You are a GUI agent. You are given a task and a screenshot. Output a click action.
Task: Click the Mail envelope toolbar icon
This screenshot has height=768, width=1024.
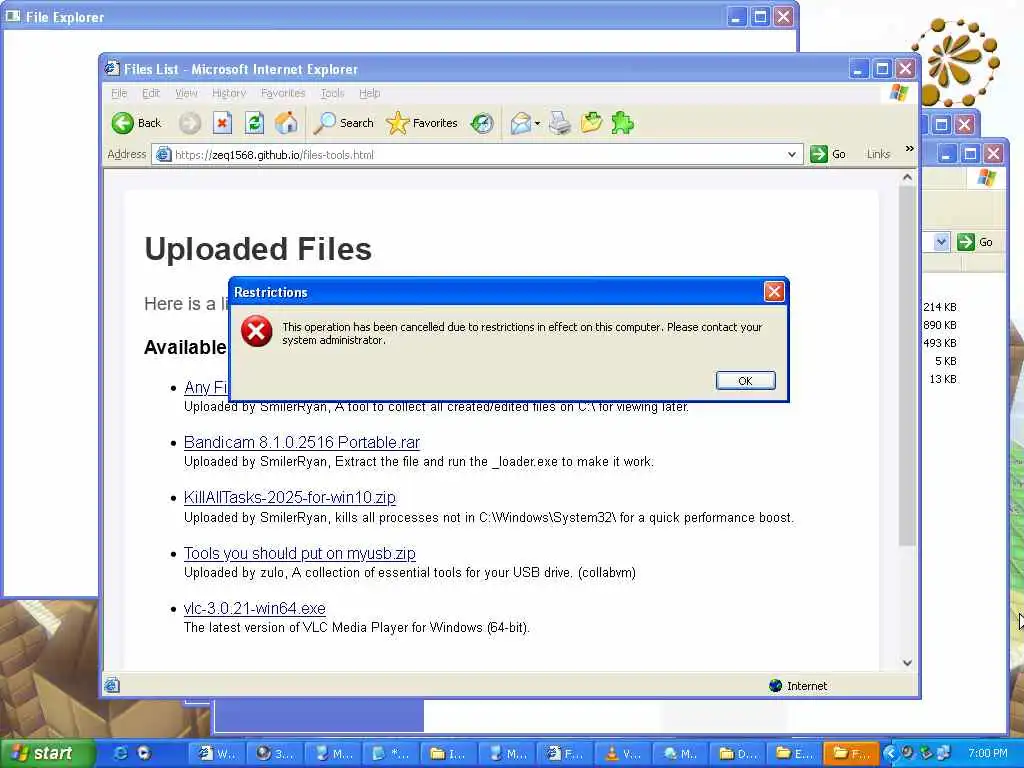520,123
